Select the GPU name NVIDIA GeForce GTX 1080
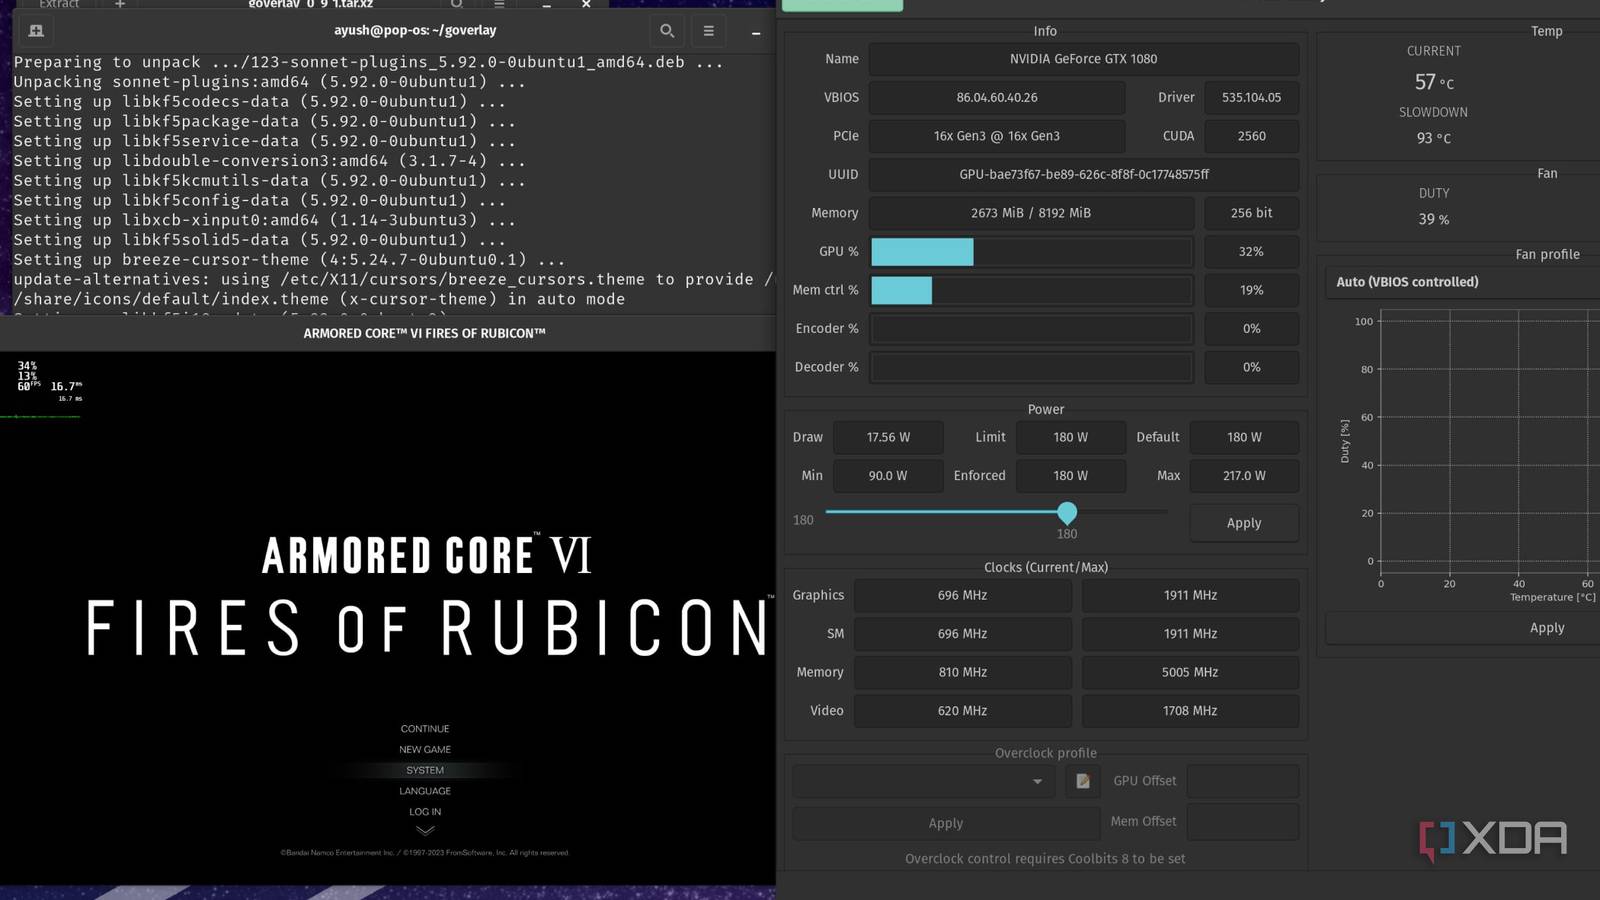 tap(1084, 59)
